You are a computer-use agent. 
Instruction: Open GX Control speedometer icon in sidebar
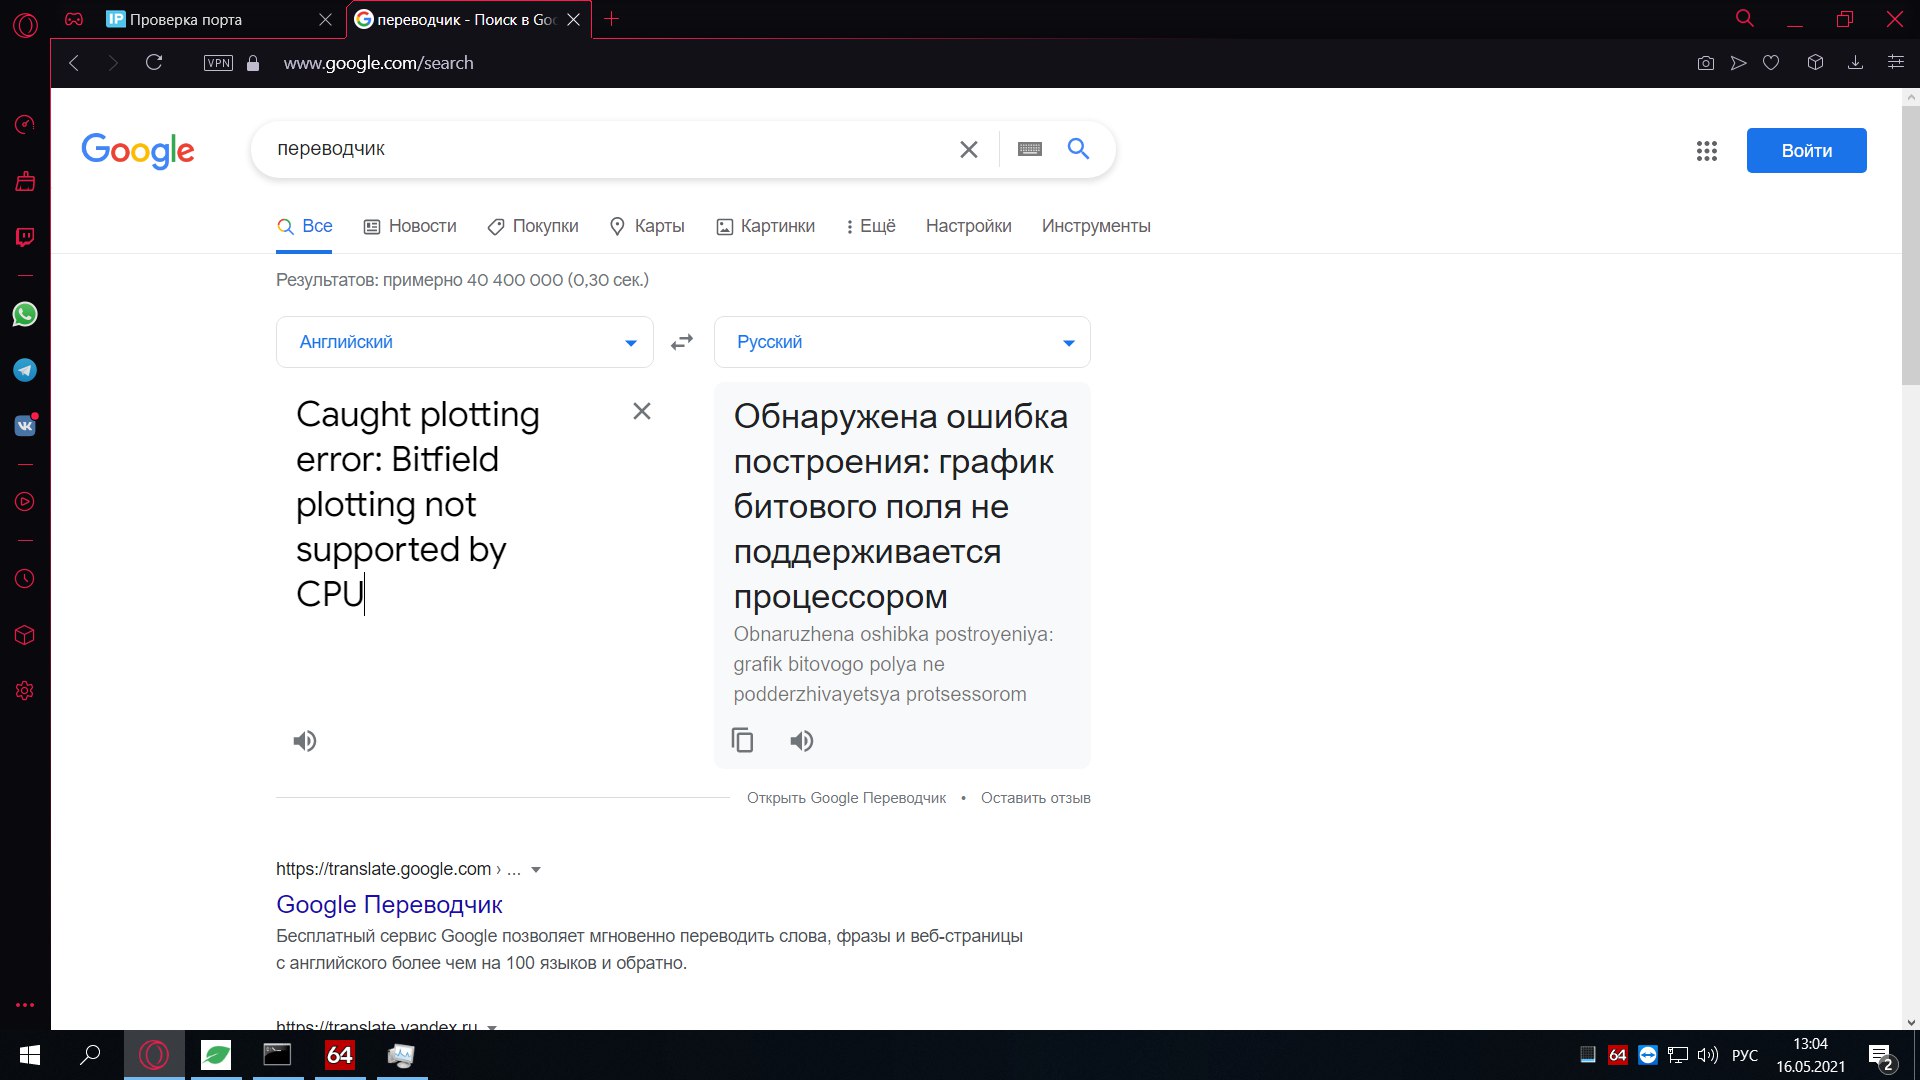25,124
